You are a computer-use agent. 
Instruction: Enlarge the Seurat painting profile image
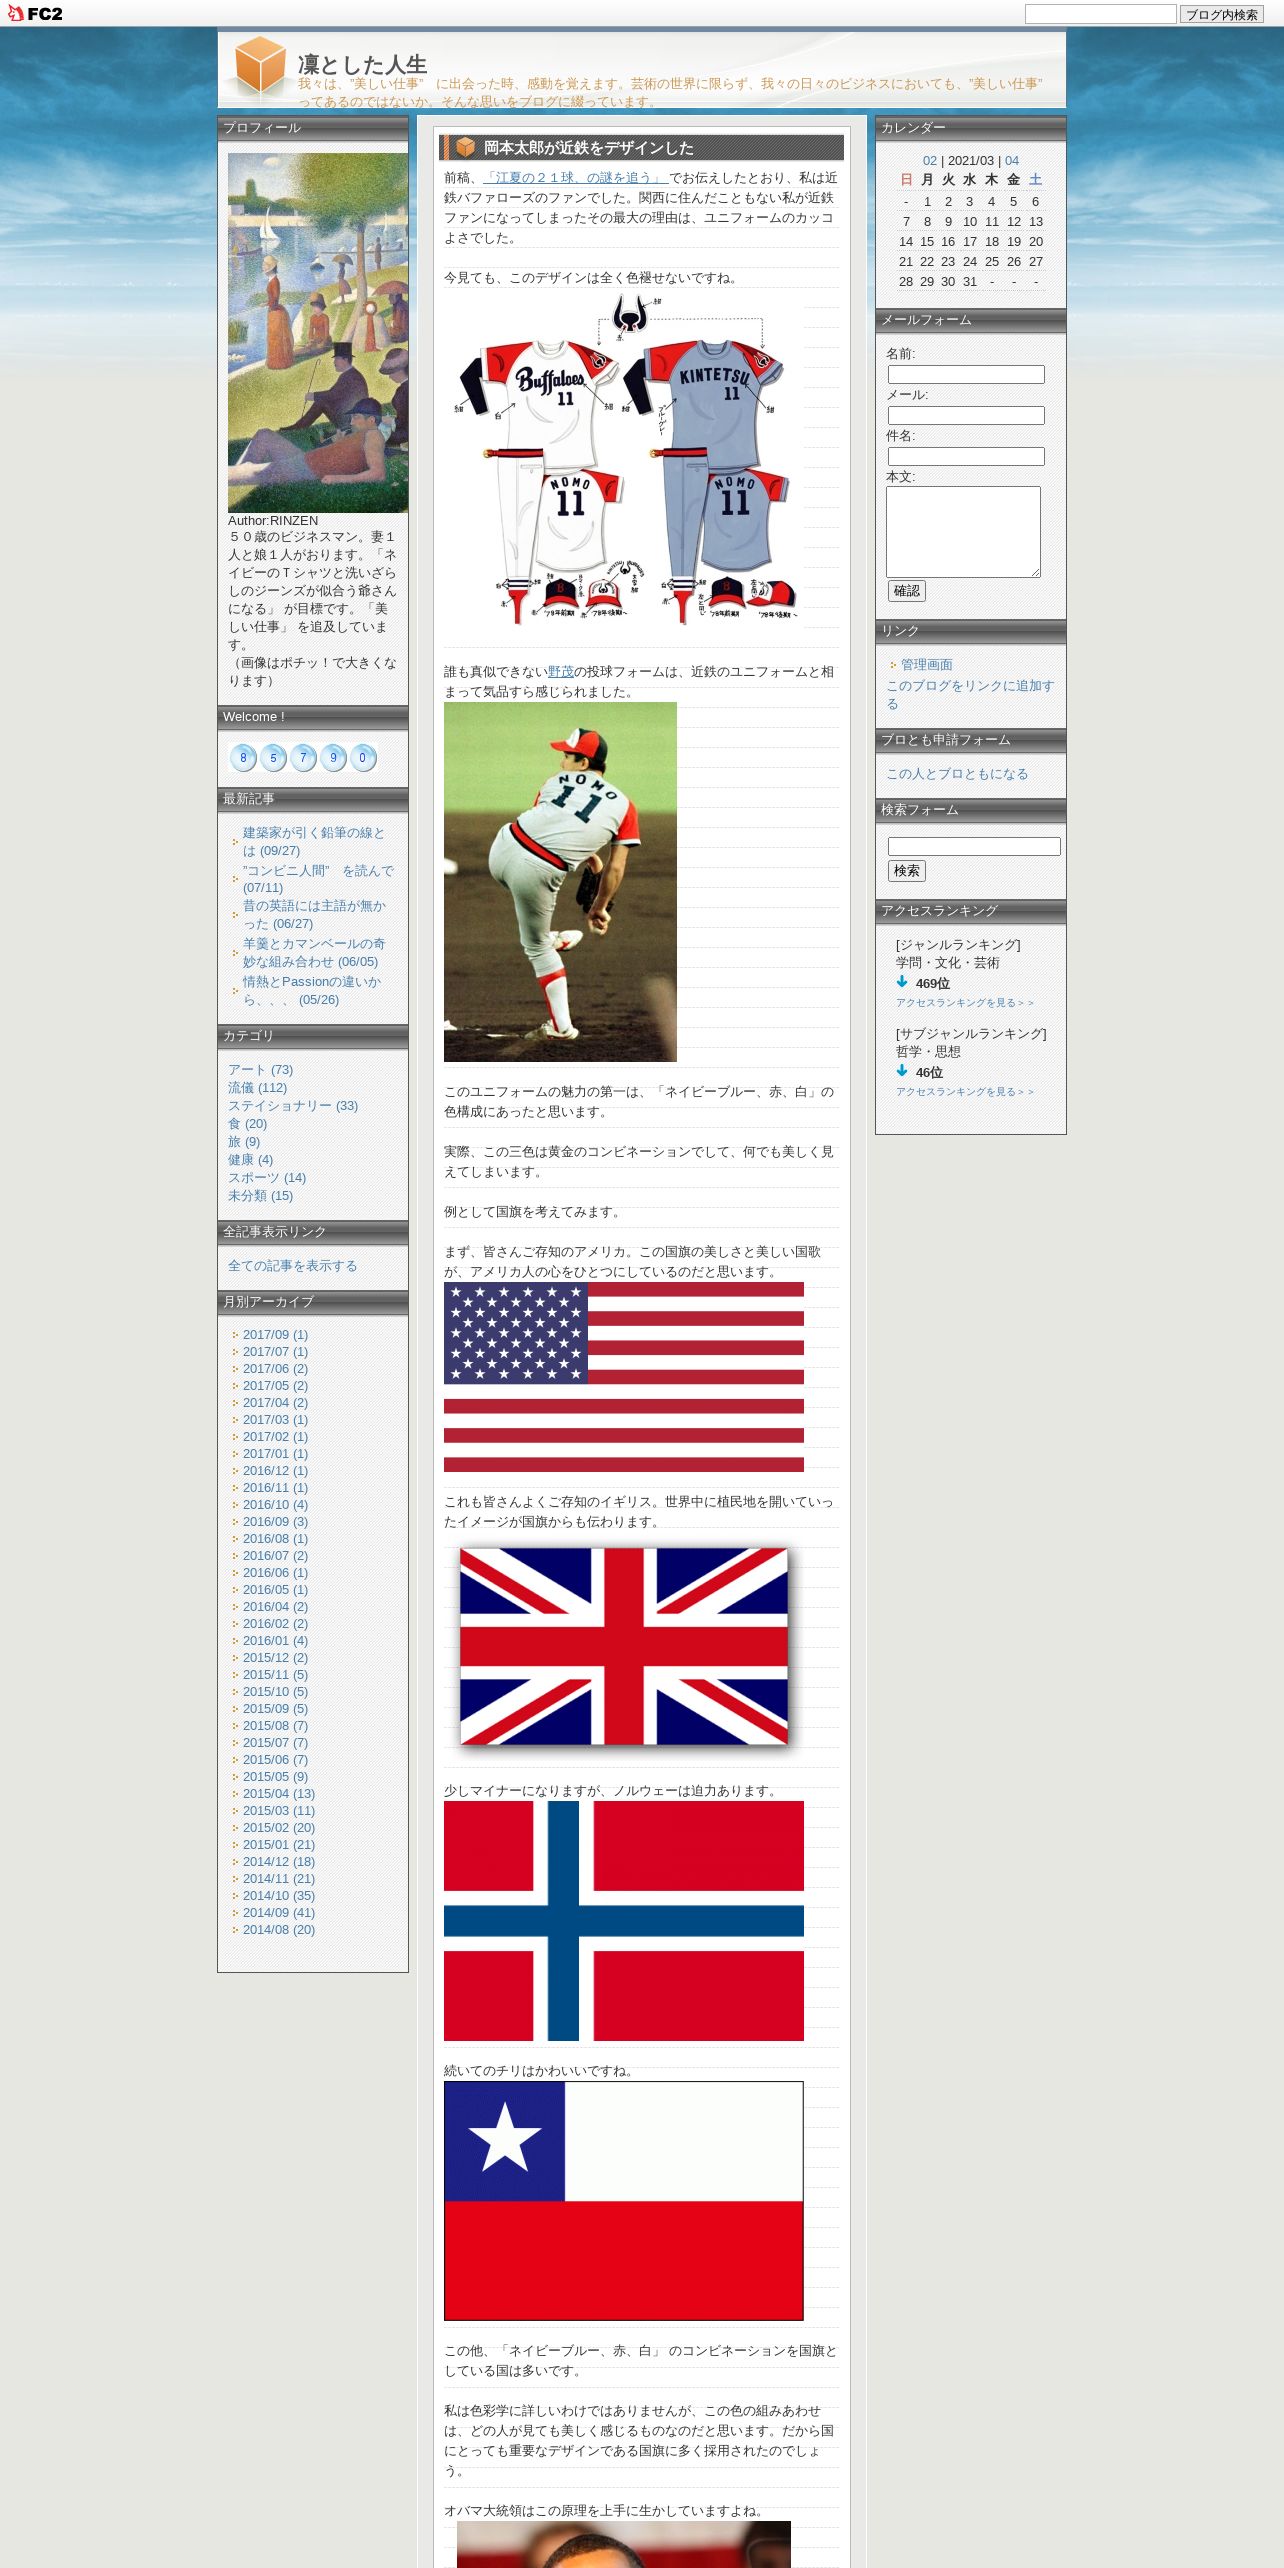tap(318, 333)
